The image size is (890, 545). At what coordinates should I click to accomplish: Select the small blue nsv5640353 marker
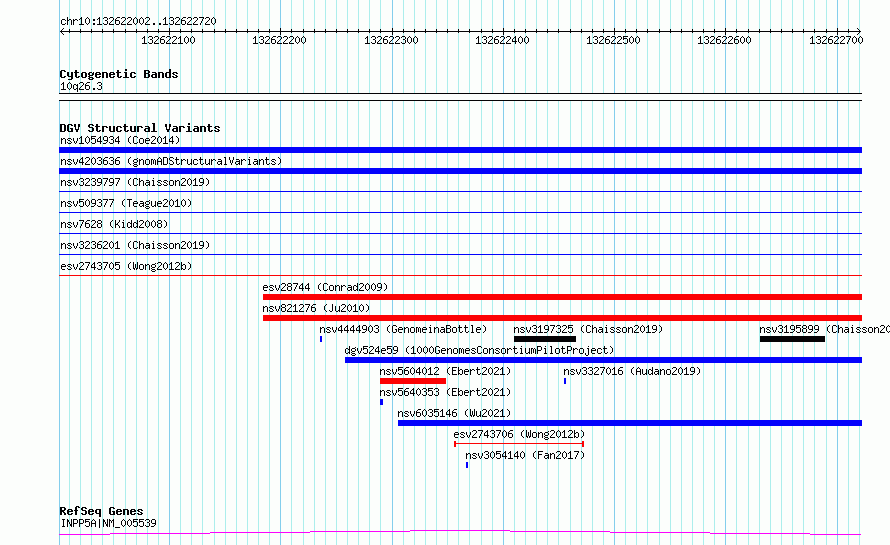click(381, 402)
